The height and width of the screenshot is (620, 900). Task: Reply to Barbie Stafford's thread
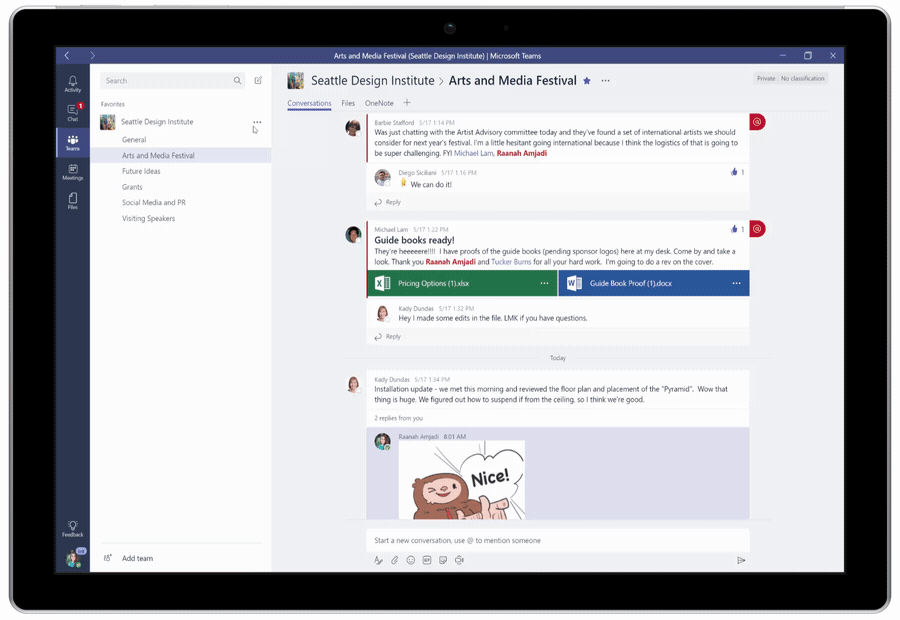388,202
